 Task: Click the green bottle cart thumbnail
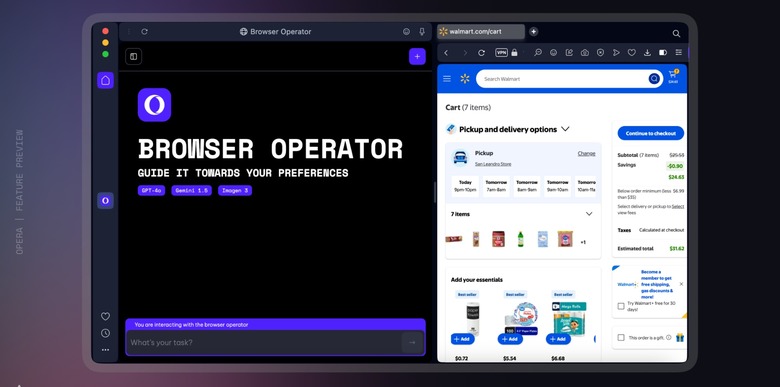(520, 239)
